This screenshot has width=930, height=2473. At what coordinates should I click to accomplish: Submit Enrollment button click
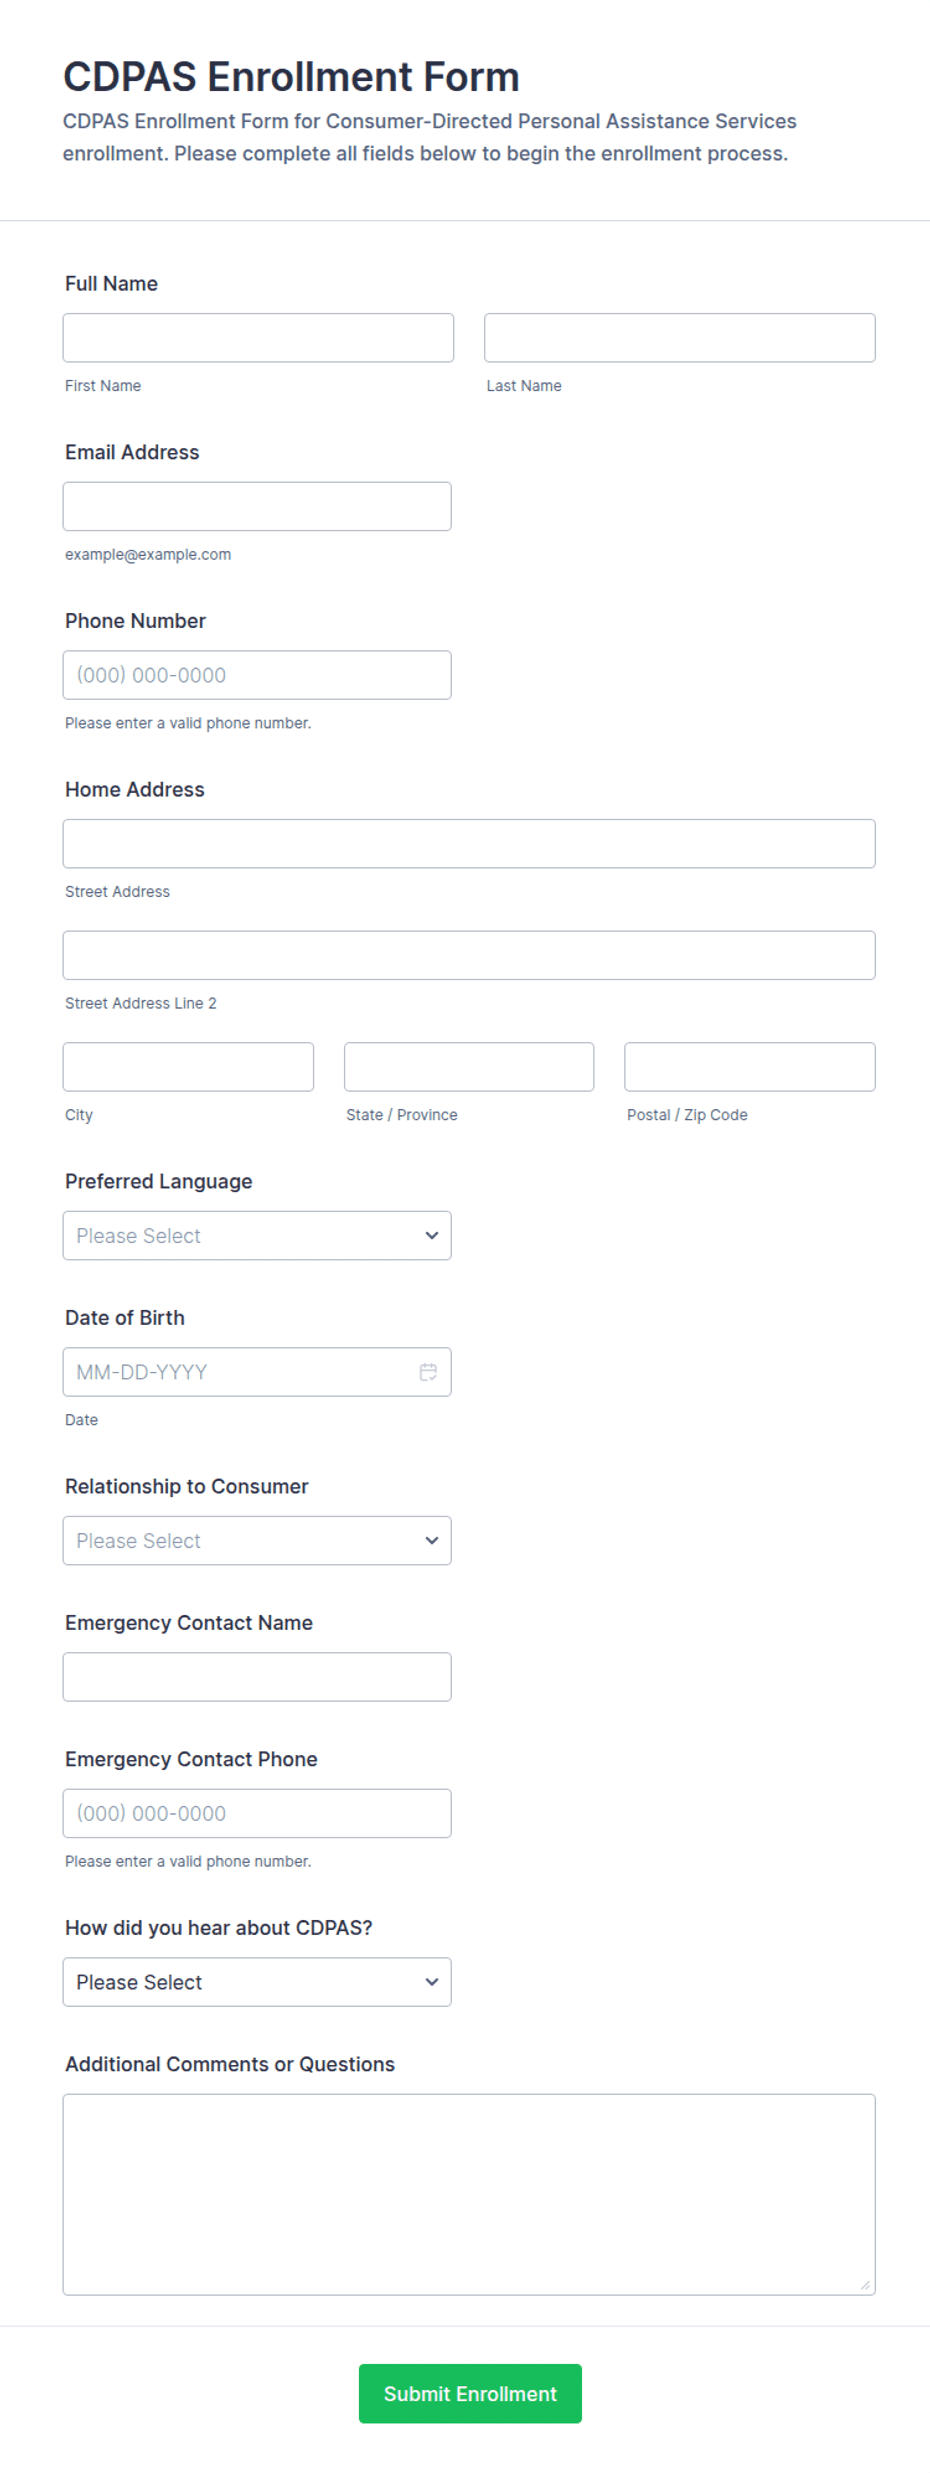tap(470, 2394)
